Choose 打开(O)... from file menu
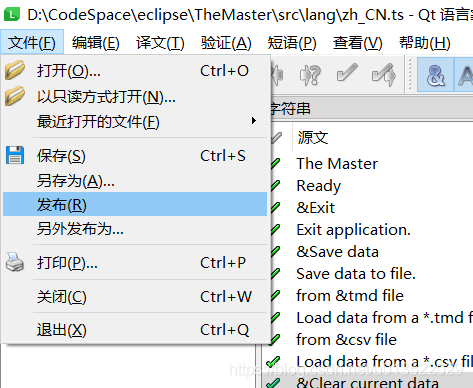The height and width of the screenshot is (388, 473). click(x=135, y=71)
